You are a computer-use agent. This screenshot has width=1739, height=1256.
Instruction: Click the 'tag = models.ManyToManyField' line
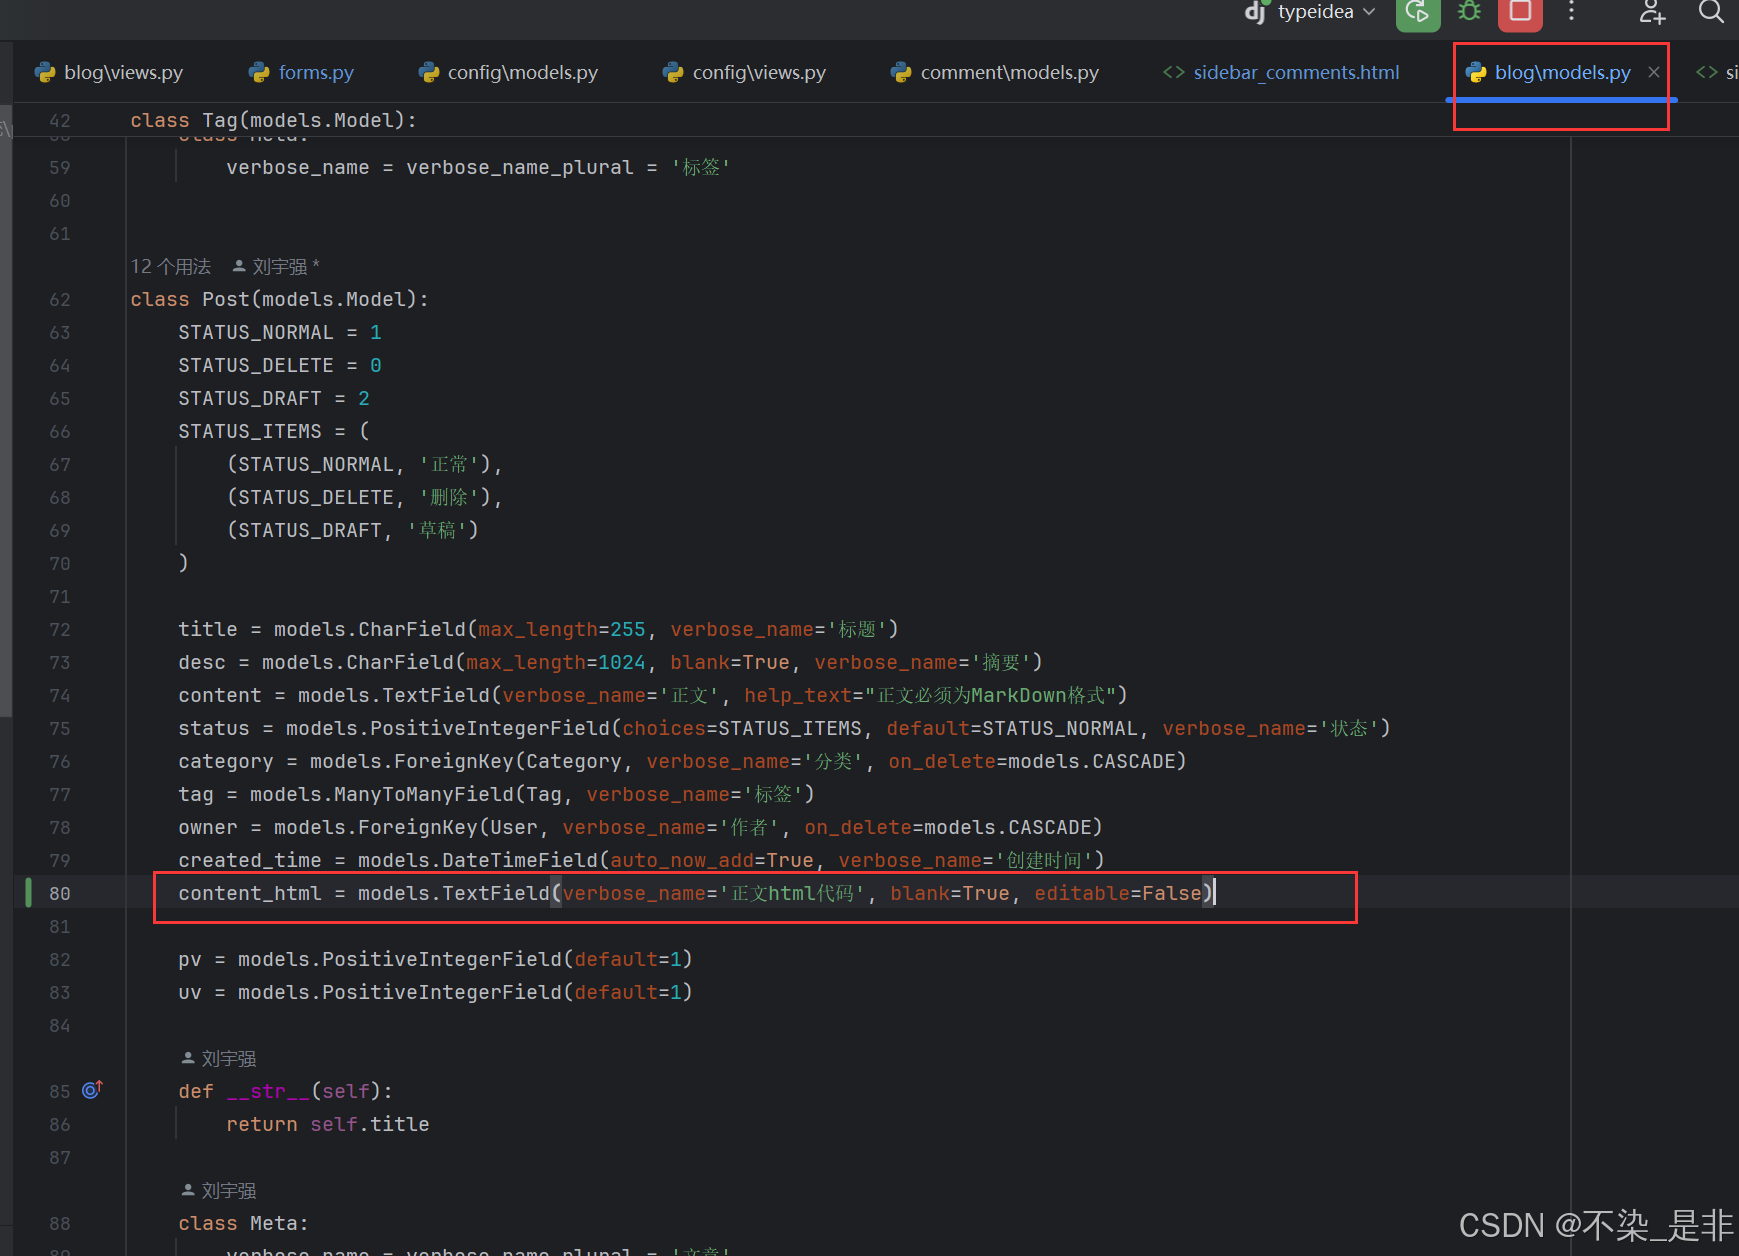click(496, 794)
